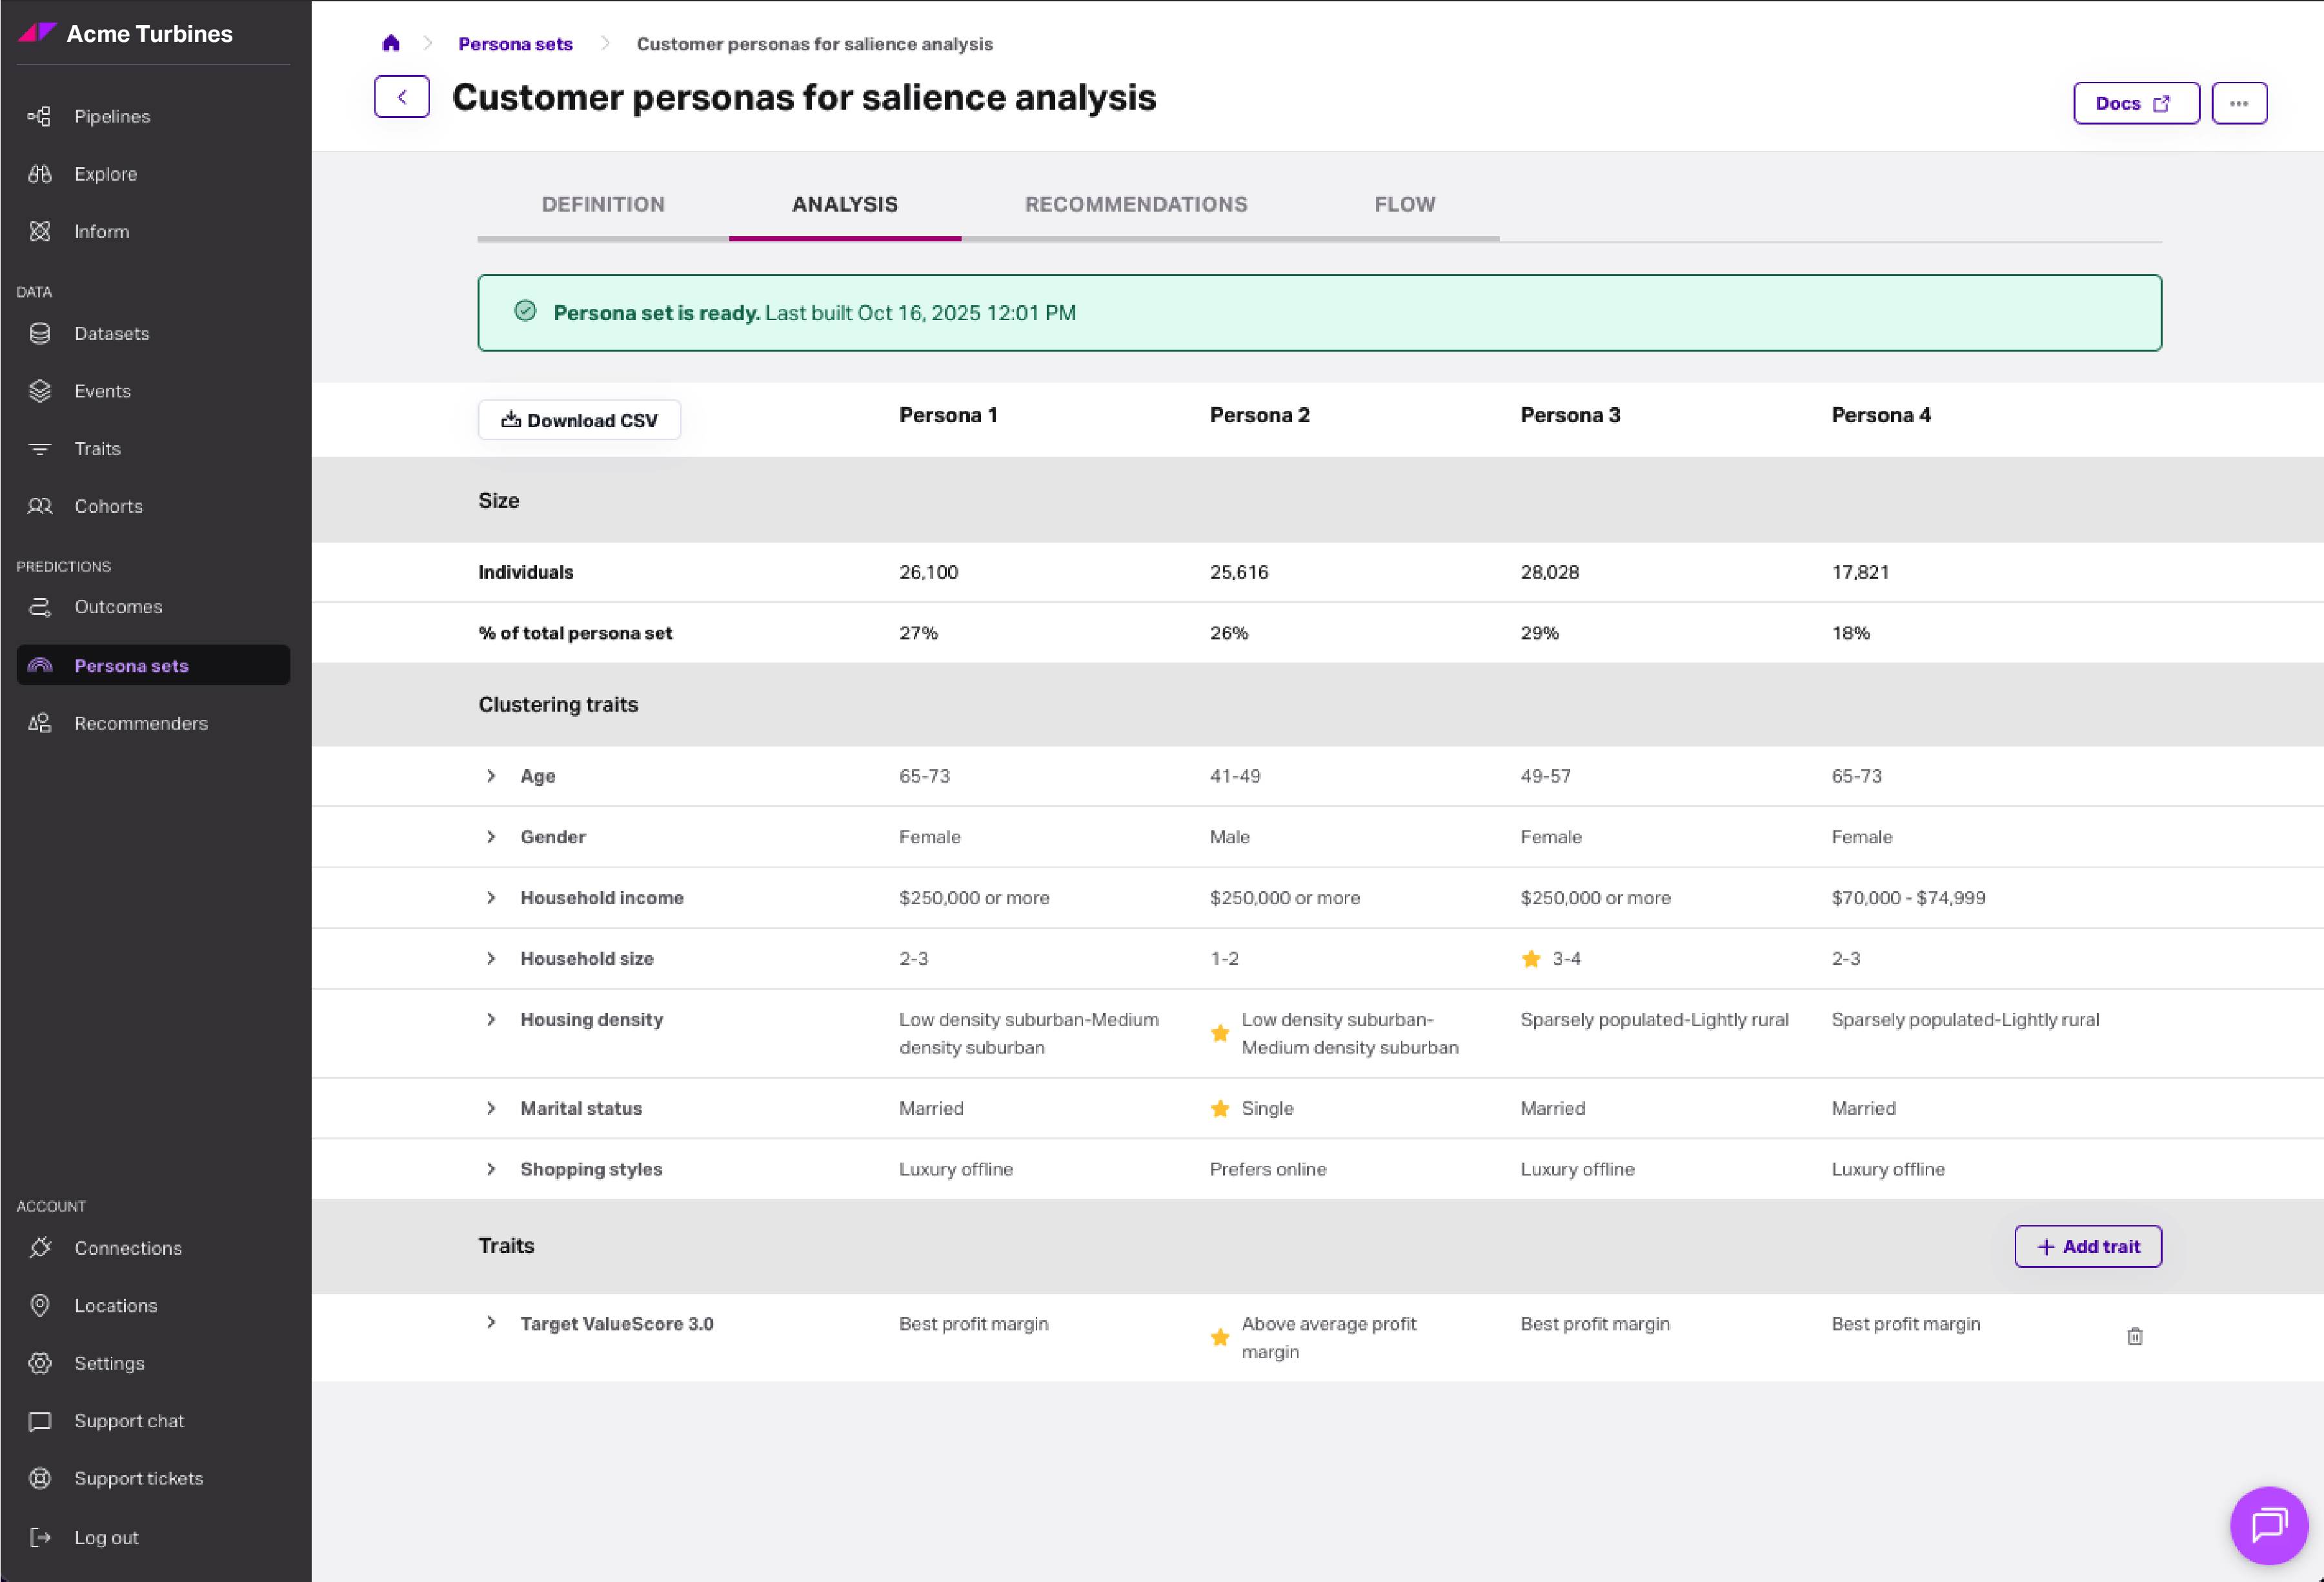Open Pipelines from the sidebar

click(x=112, y=116)
